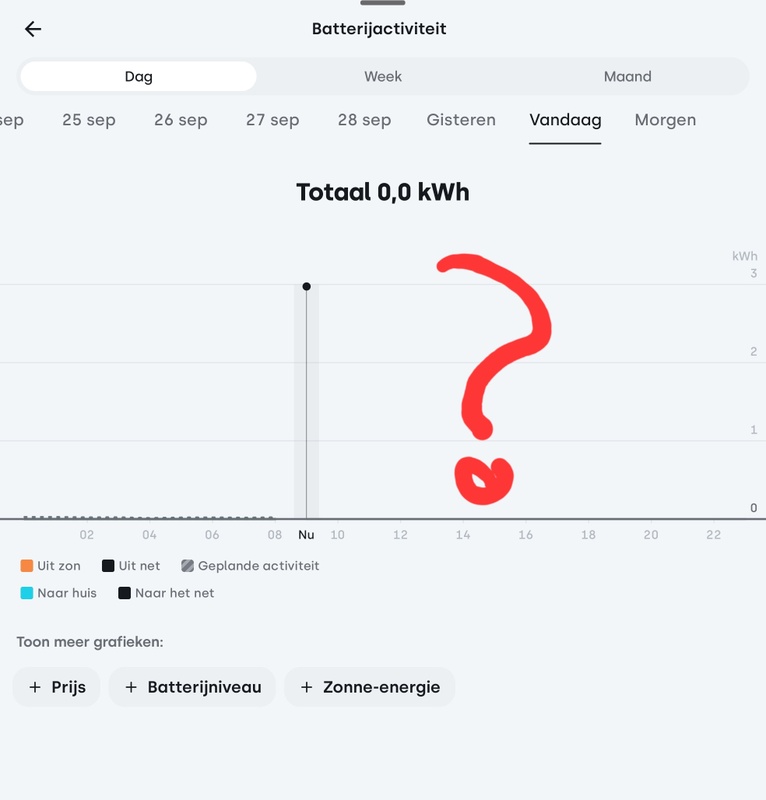This screenshot has width=766, height=800.
Task: Click the orange Uit zon legend swatch
Action: click(x=27, y=566)
